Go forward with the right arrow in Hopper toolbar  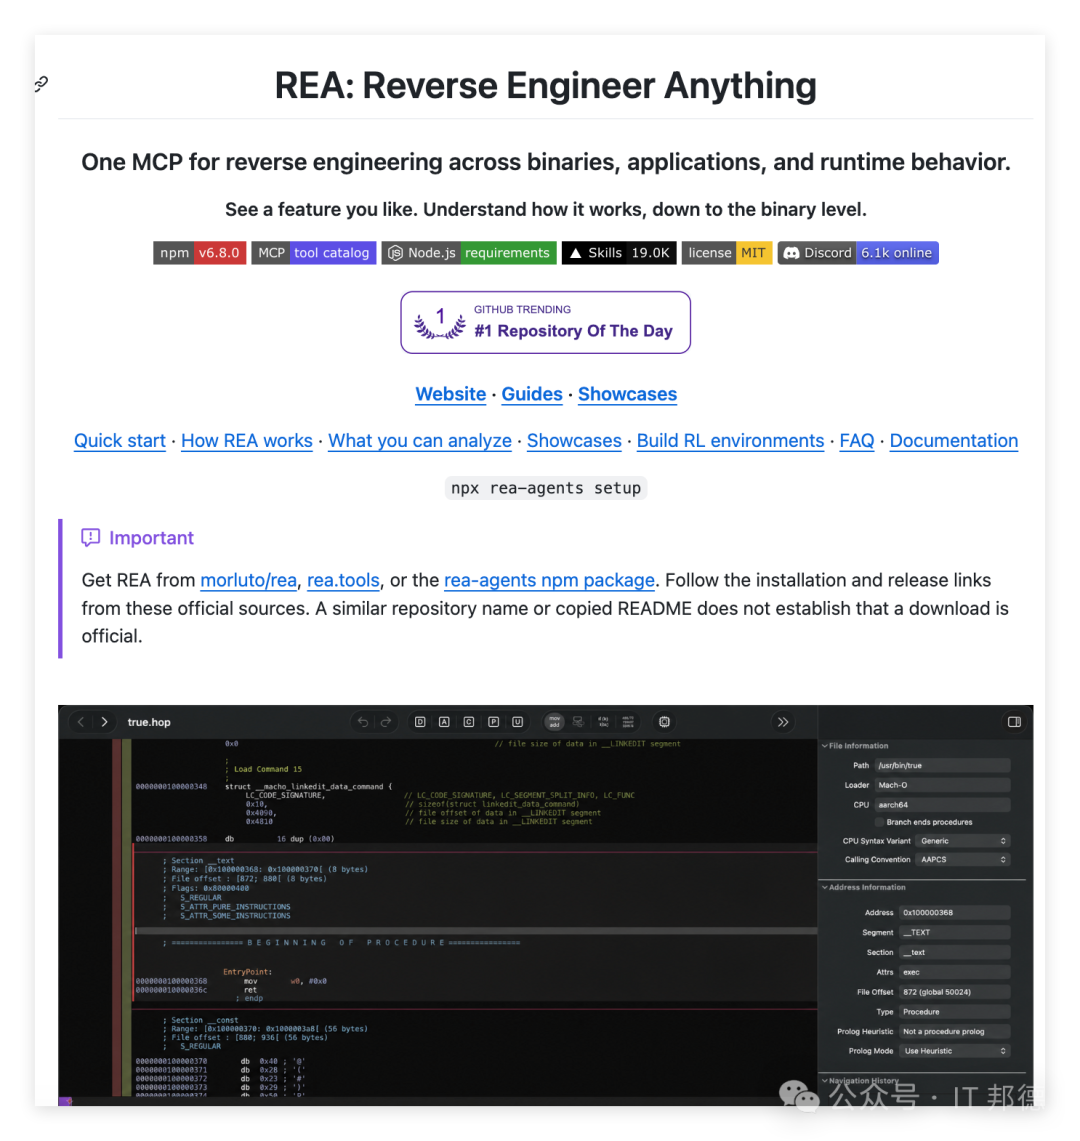point(105,722)
